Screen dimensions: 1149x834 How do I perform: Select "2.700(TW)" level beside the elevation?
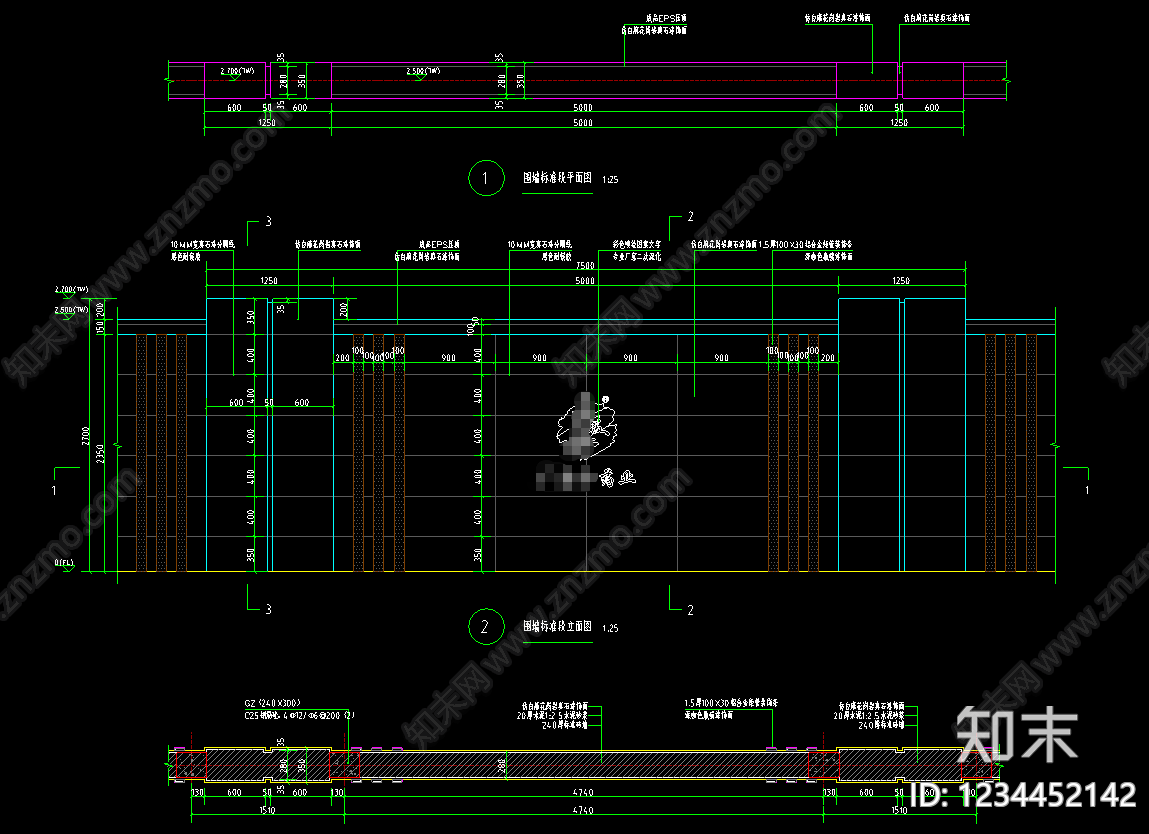click(x=71, y=289)
